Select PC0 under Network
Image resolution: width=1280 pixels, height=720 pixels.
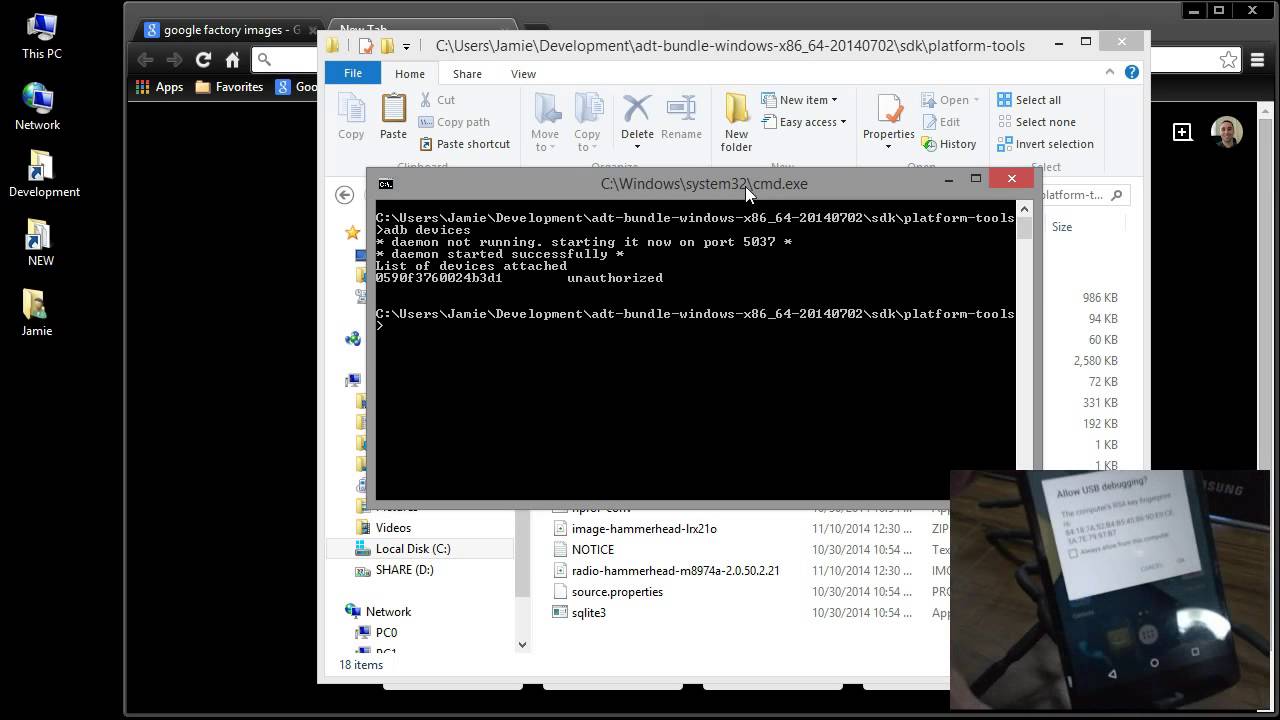(x=386, y=633)
